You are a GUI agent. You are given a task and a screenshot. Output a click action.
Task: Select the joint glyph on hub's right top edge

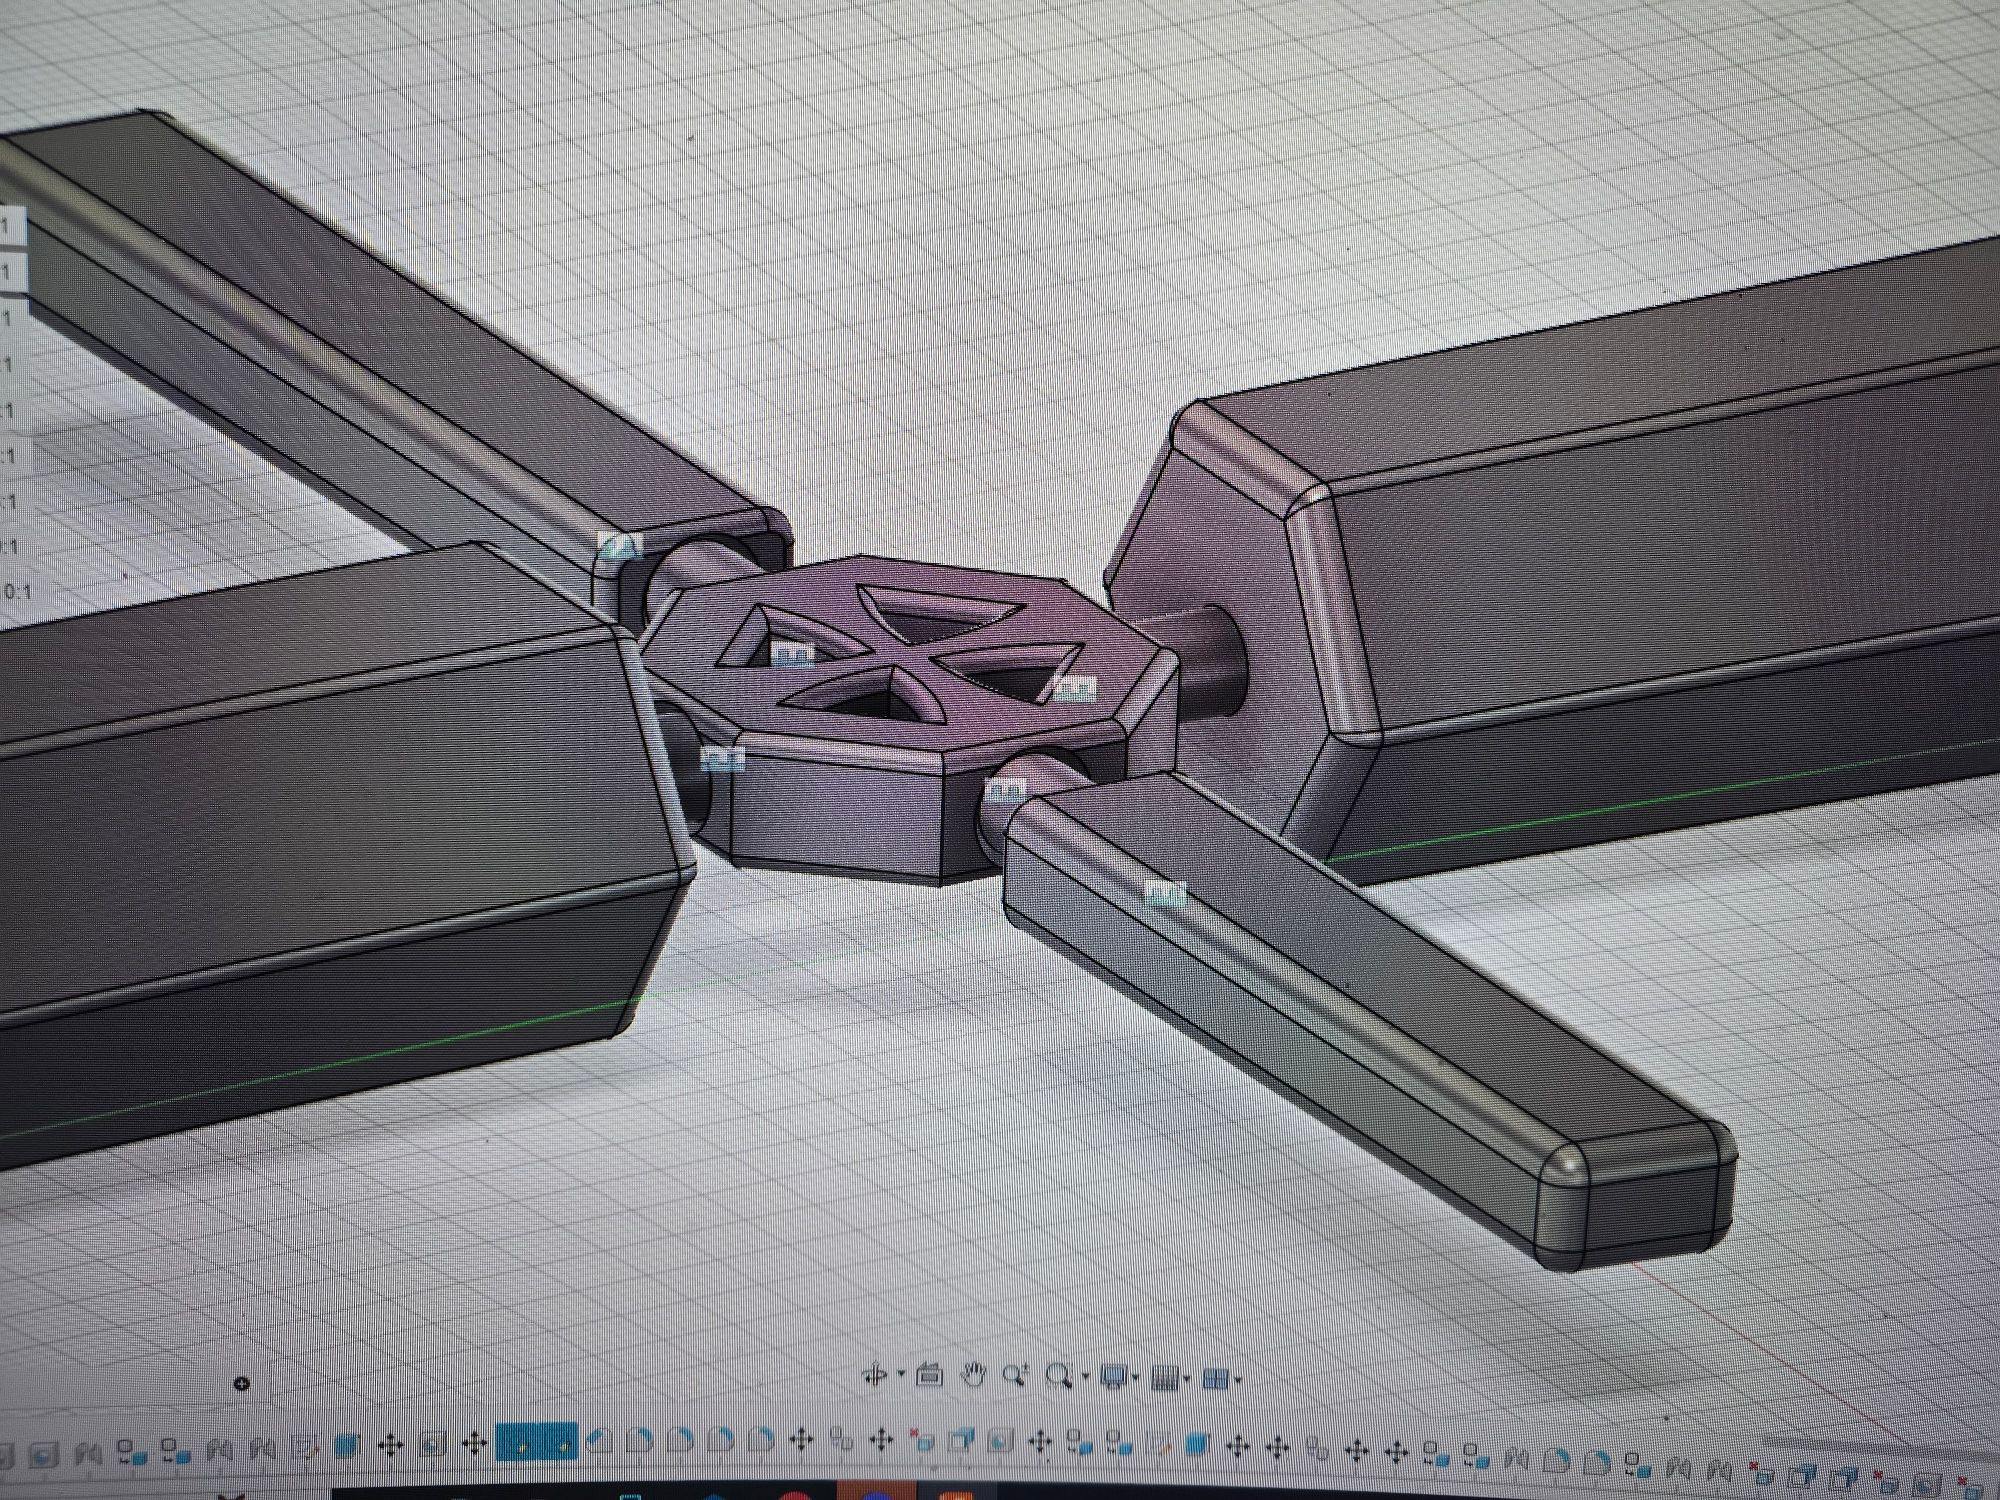coord(1075,688)
